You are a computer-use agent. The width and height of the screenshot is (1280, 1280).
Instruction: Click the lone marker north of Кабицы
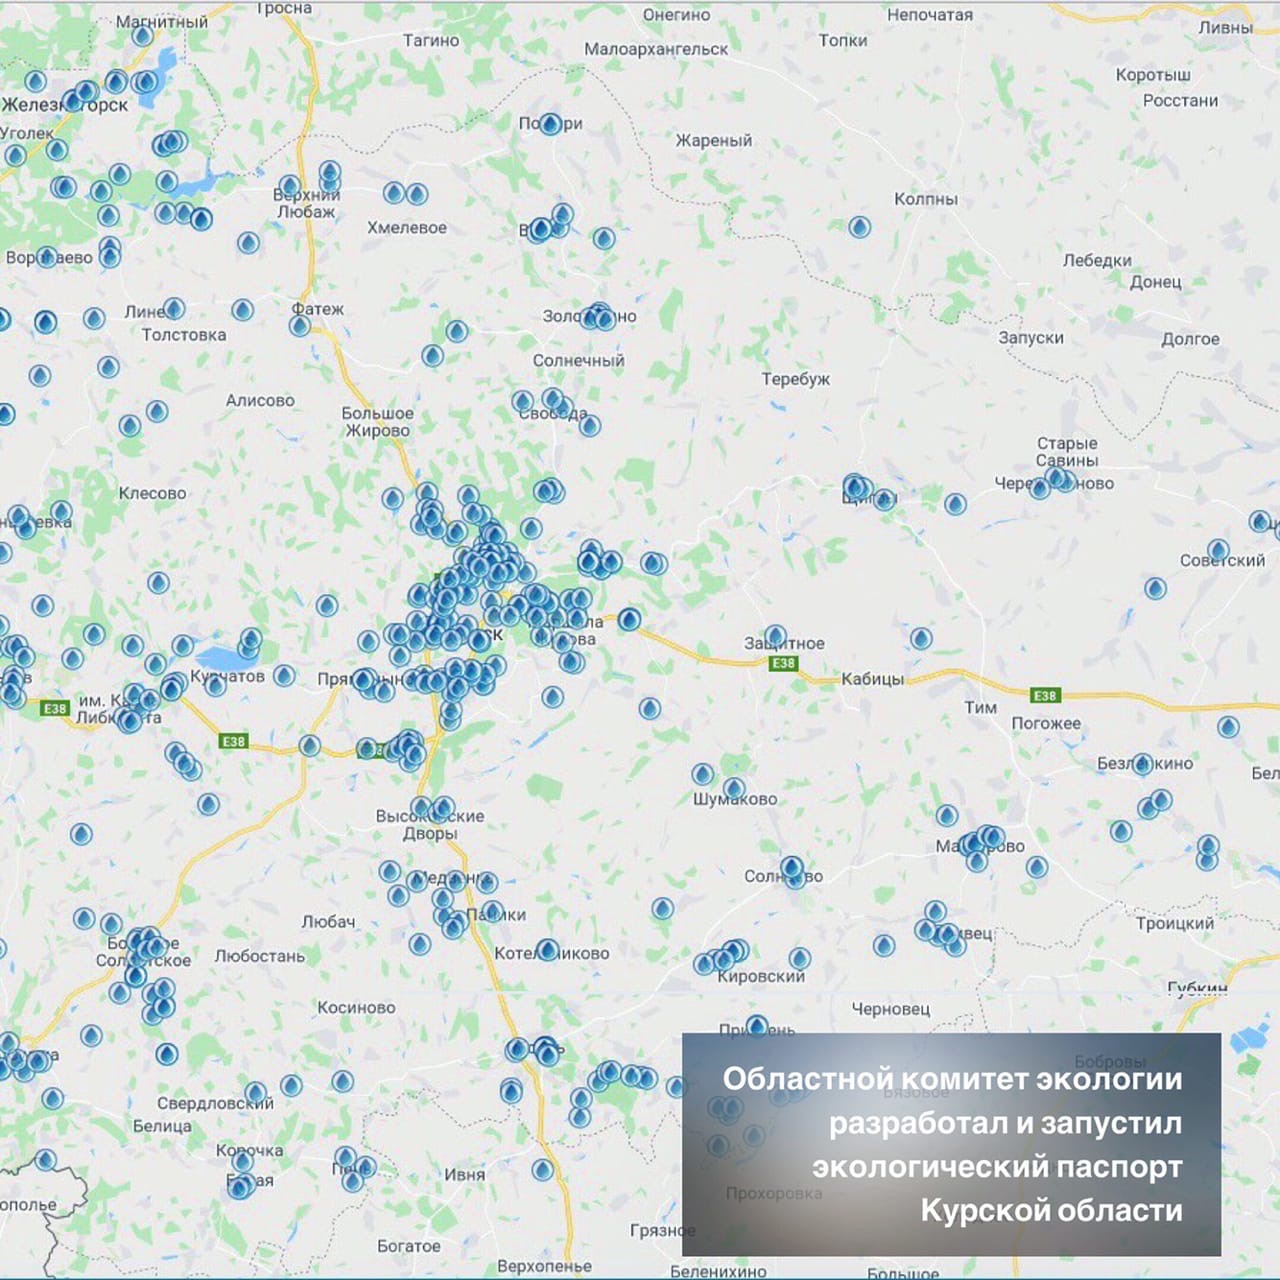point(921,638)
